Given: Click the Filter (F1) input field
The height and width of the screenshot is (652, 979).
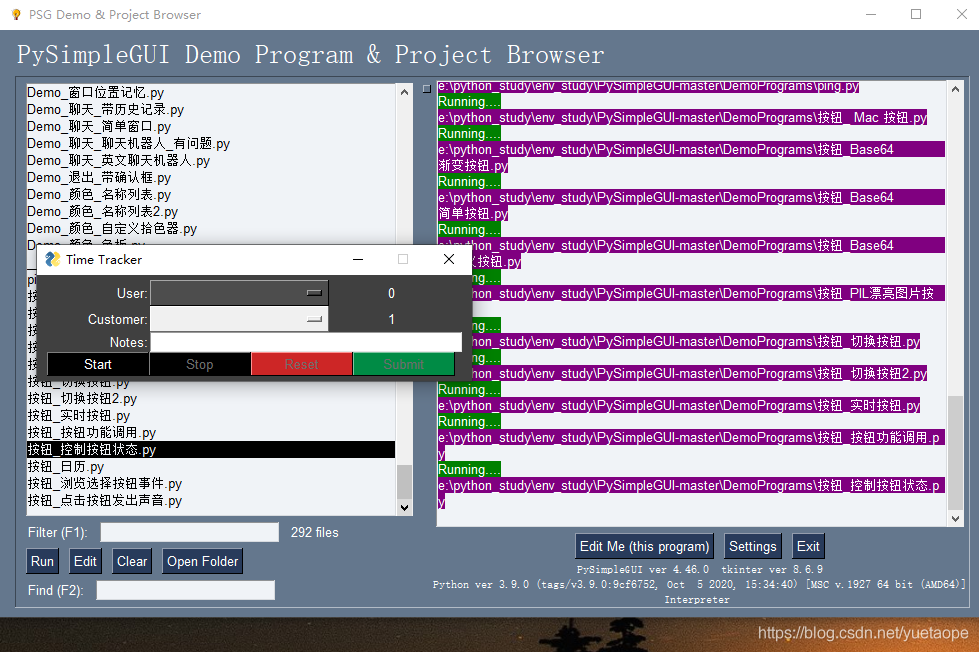Looking at the screenshot, I should click(190, 532).
